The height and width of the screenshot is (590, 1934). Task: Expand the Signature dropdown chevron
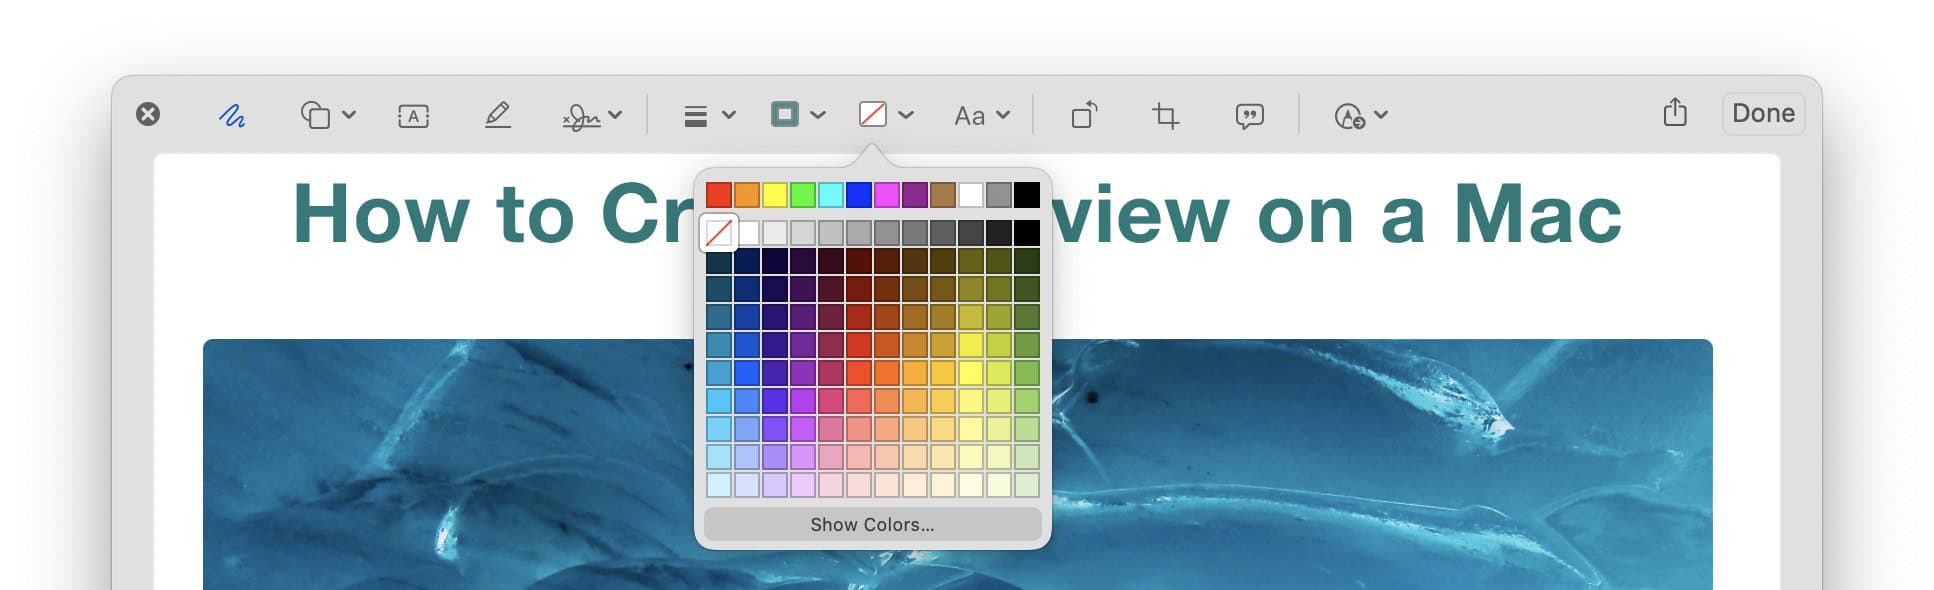pos(615,115)
